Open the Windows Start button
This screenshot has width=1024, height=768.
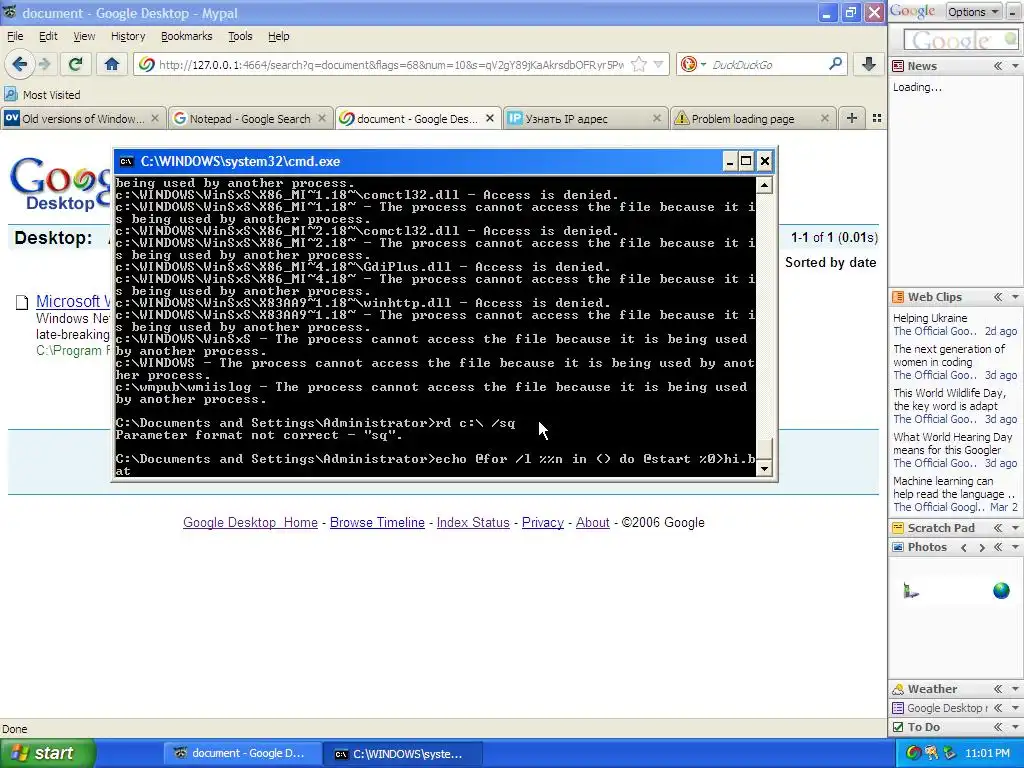[x=48, y=753]
